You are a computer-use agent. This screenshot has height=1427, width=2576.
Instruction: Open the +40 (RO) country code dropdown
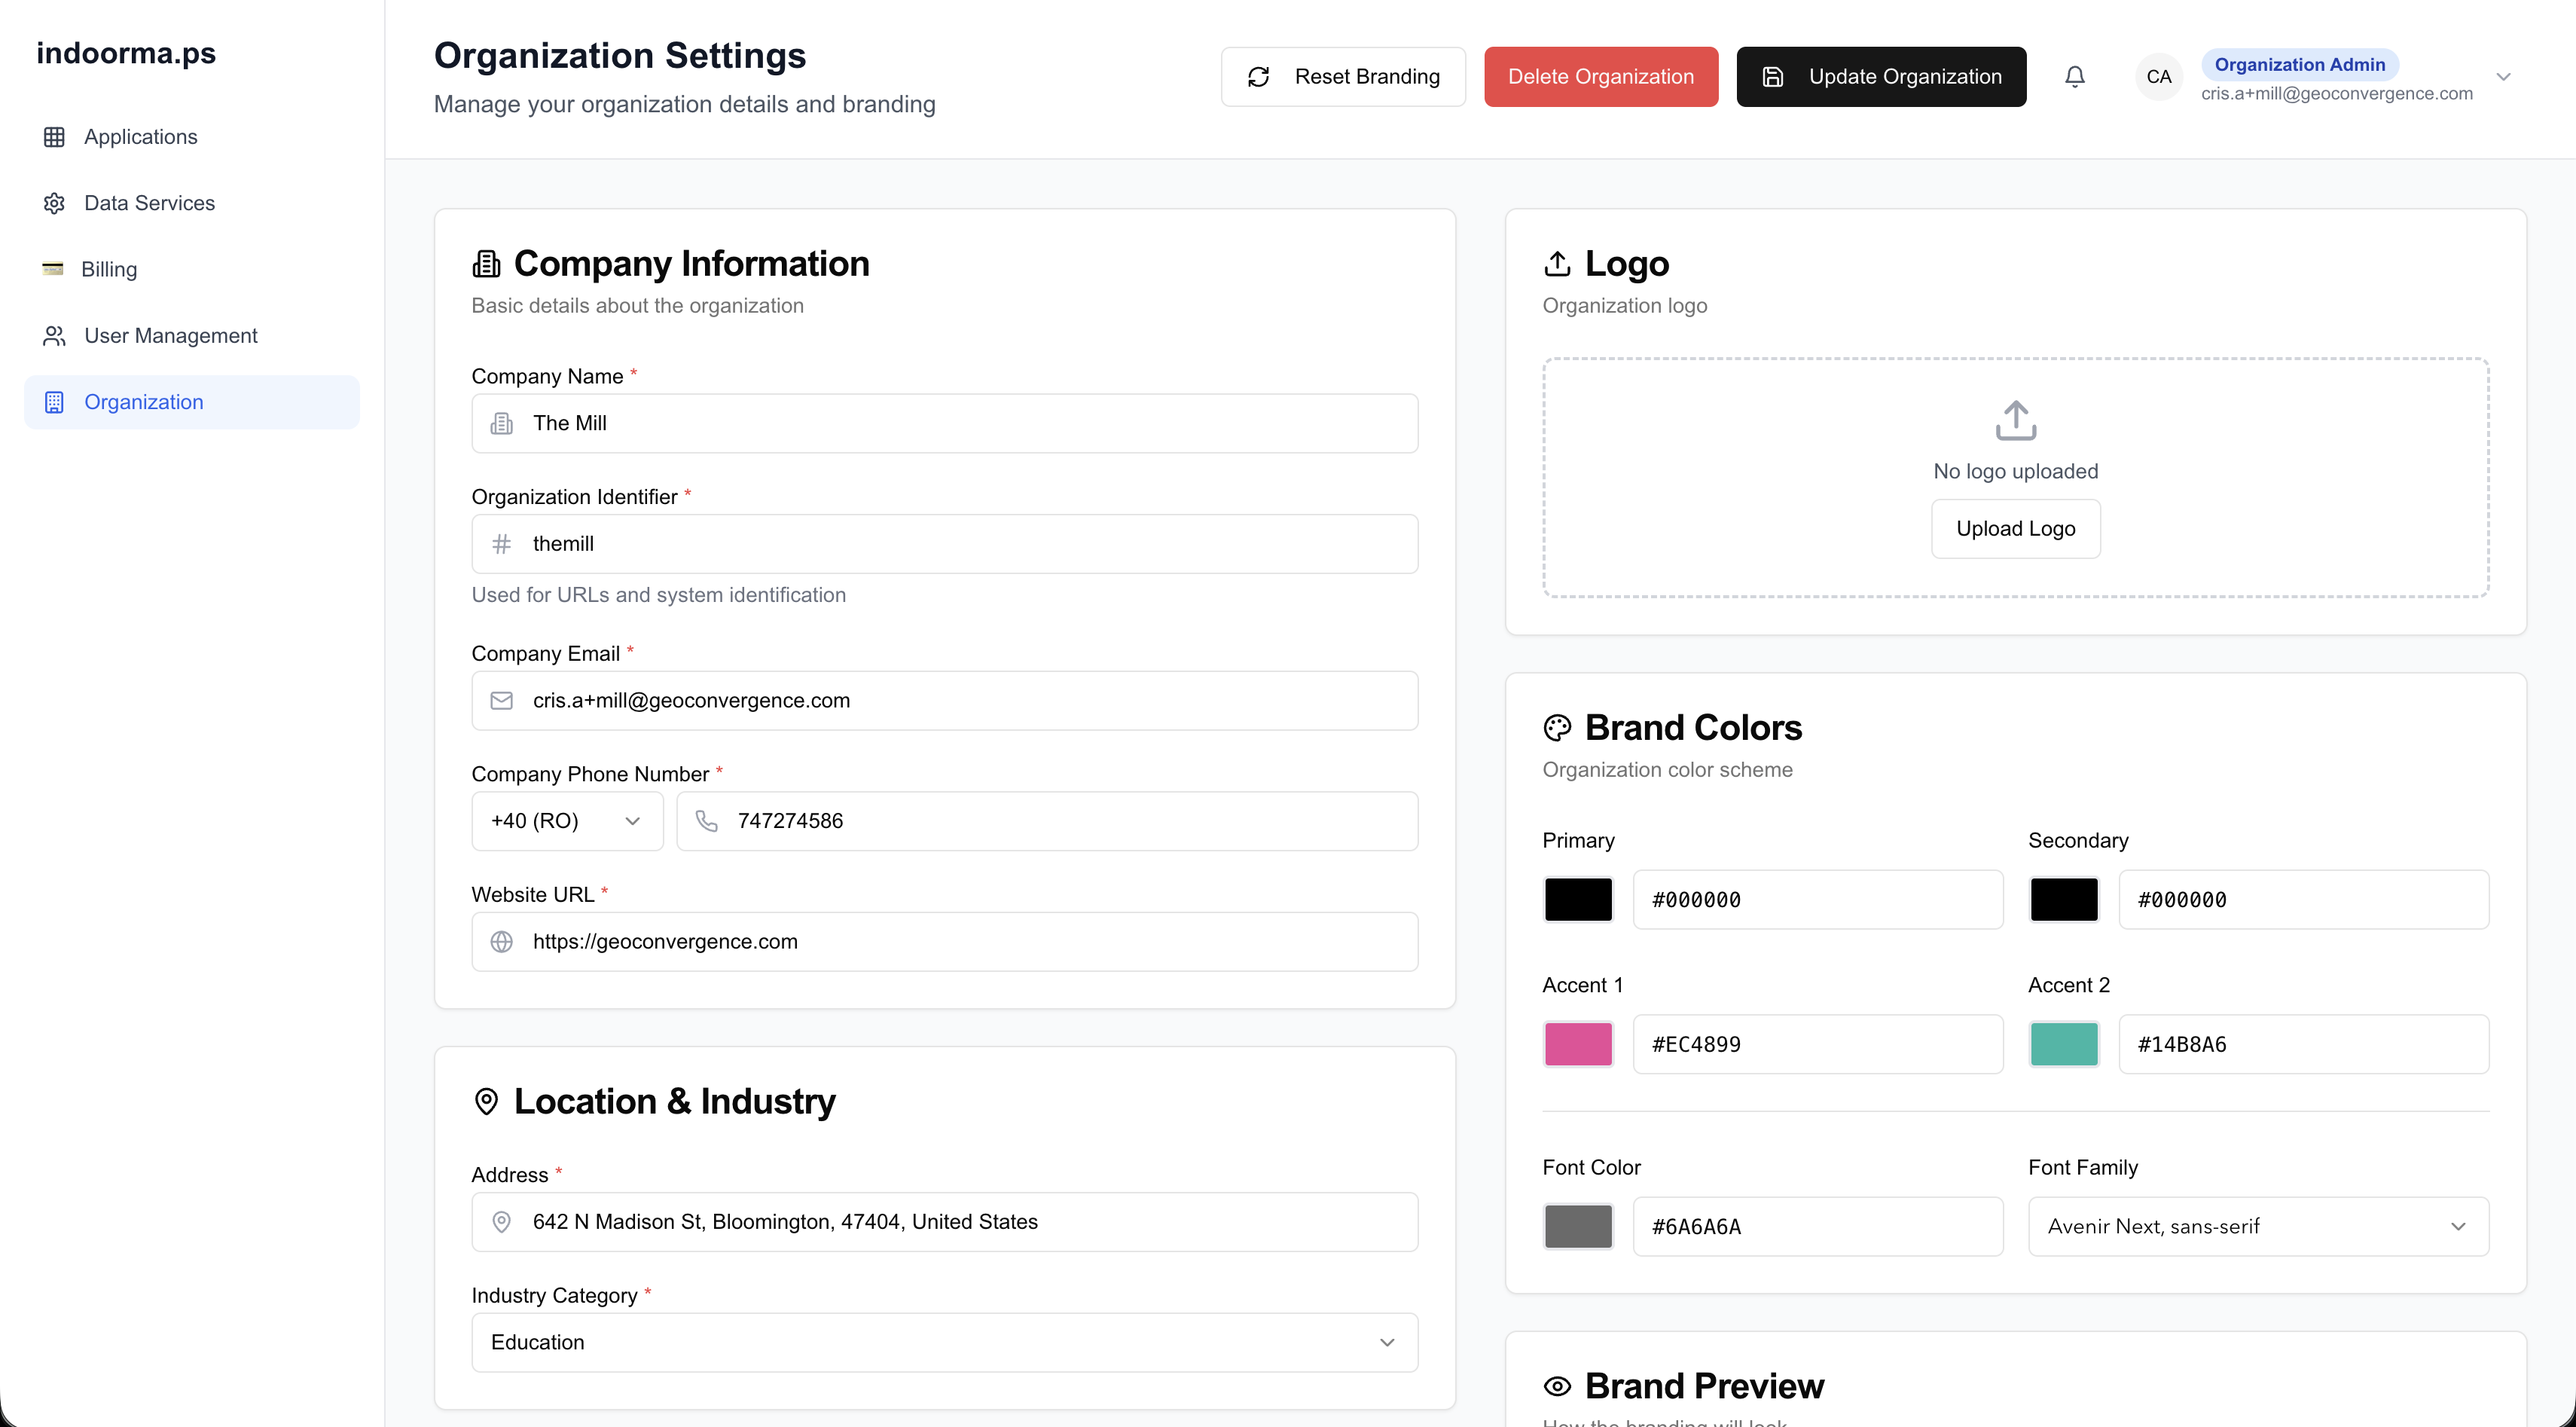(567, 821)
